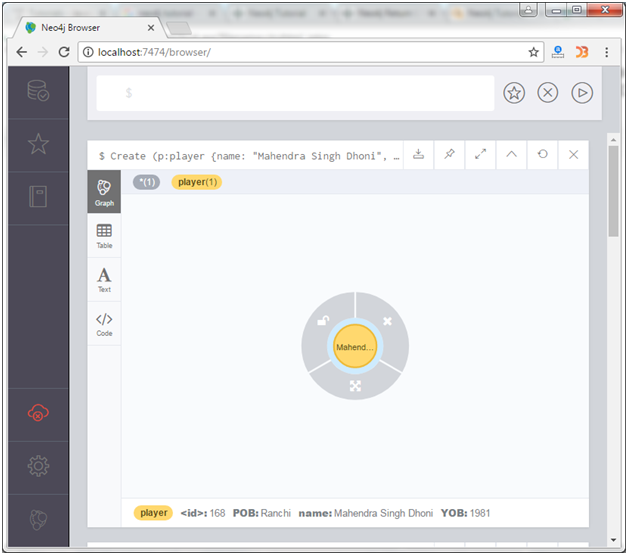Click the YOB: 1981 property
This screenshot has height=555, width=628.
point(465,513)
